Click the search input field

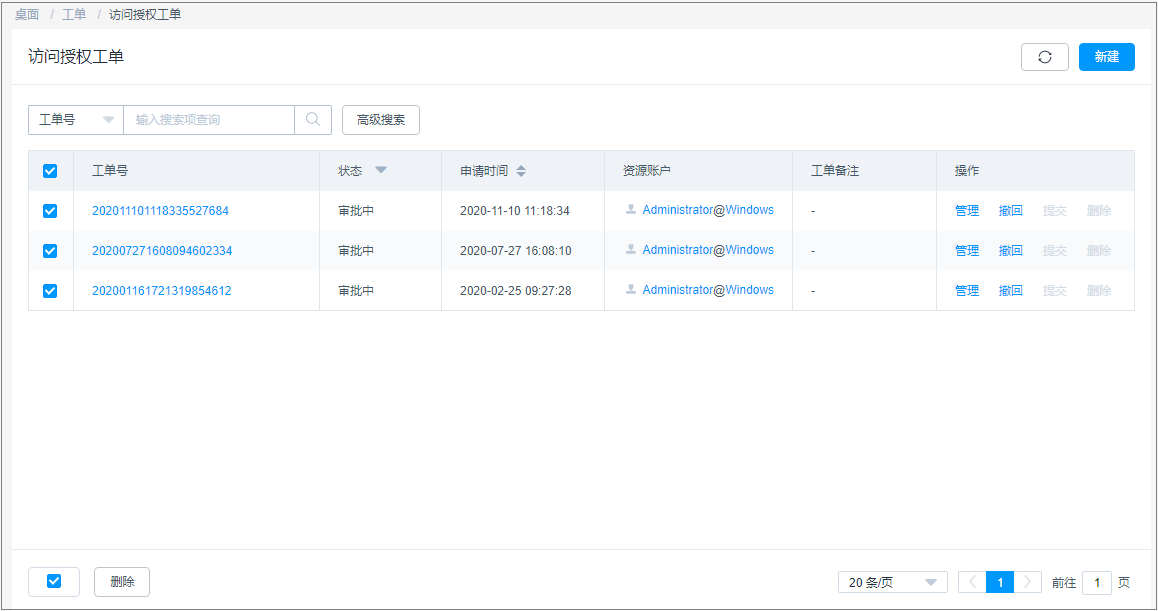[x=208, y=119]
